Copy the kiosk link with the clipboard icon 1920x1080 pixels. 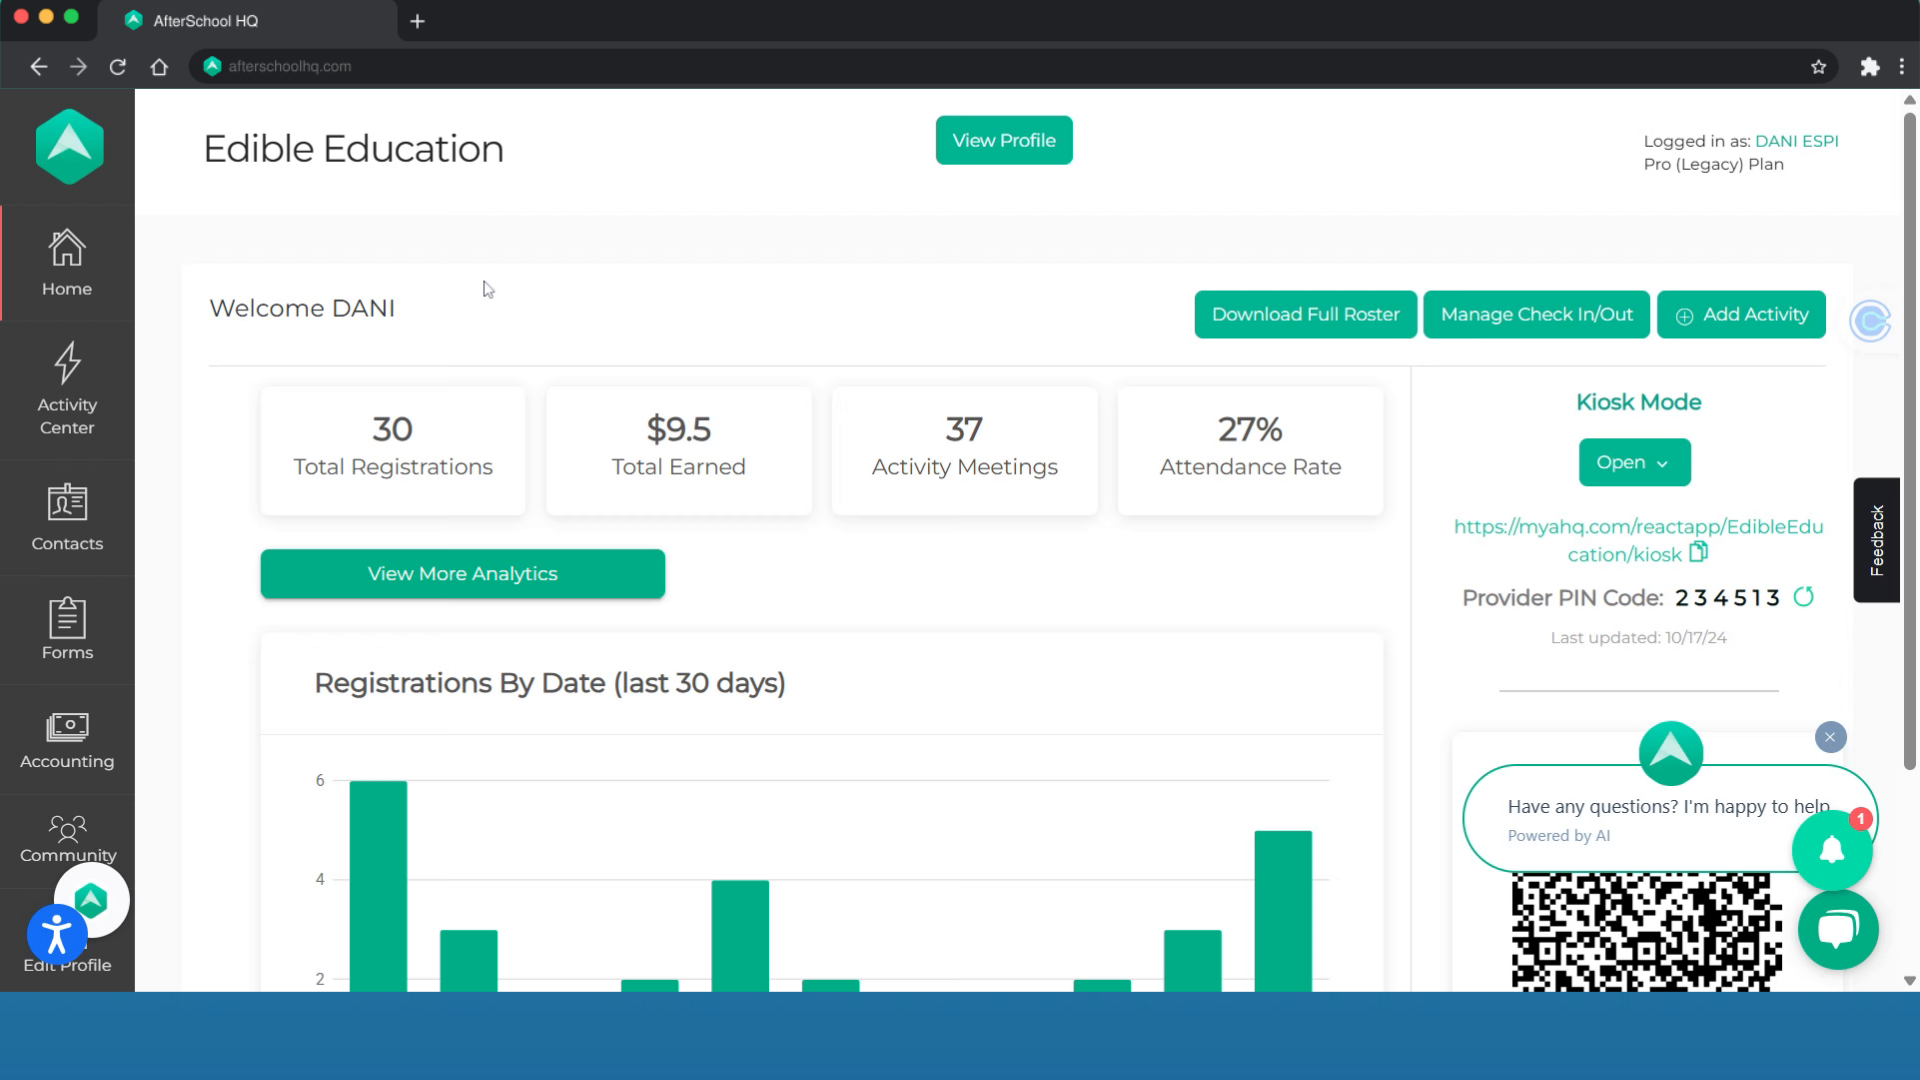(x=1698, y=552)
